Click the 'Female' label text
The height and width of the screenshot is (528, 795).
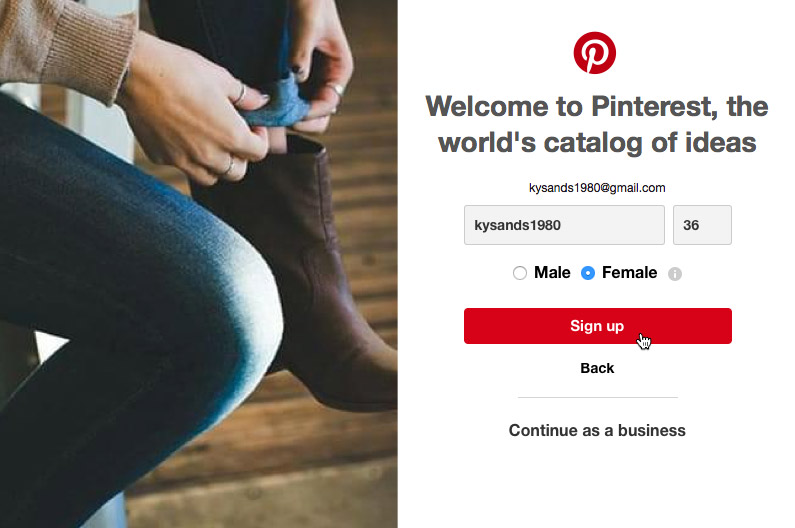pos(629,272)
